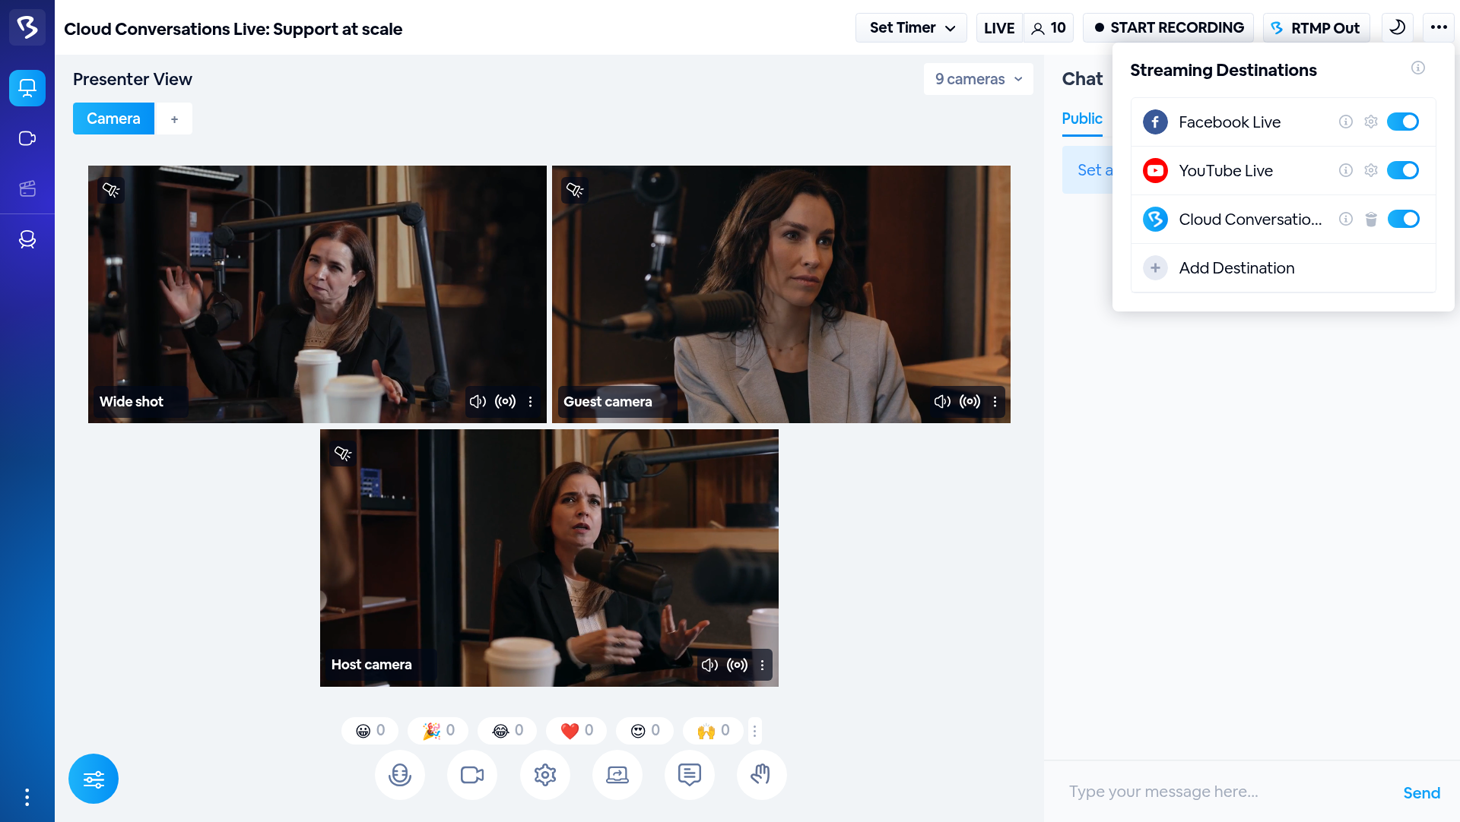The width and height of the screenshot is (1460, 822).
Task: Open the 9 cameras dropdown
Action: click(978, 79)
